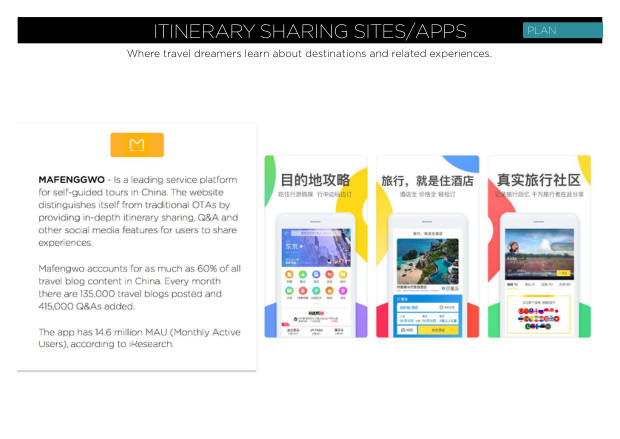Click the 真实旅行社区 heading text
620x439 pixels.
(x=539, y=180)
